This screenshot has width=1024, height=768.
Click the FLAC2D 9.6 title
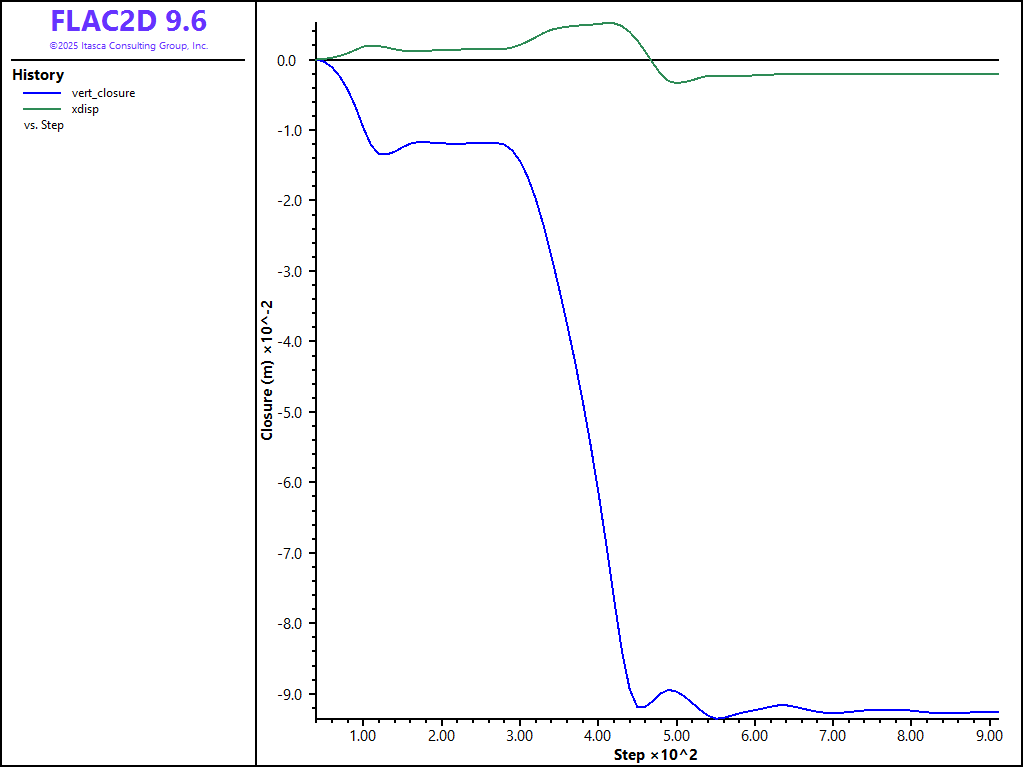click(128, 21)
